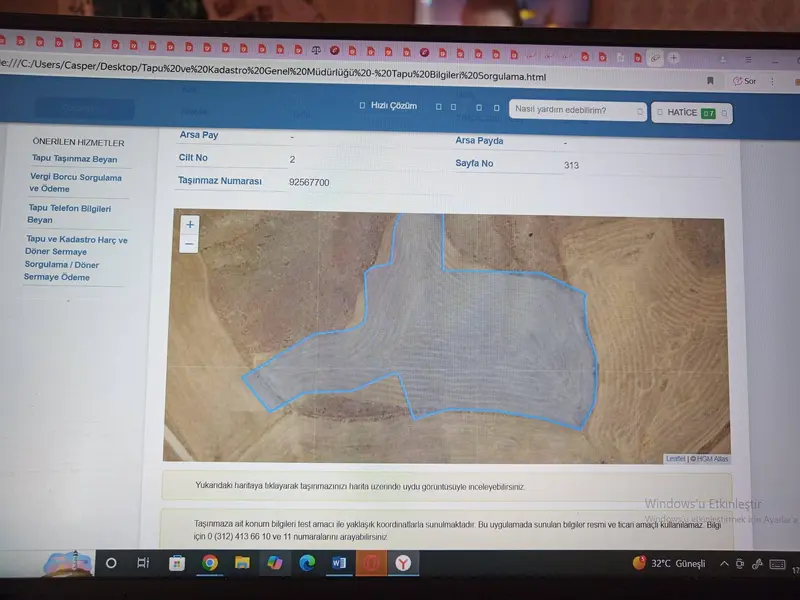Show hidden system tray icons chevron

pos(724,564)
